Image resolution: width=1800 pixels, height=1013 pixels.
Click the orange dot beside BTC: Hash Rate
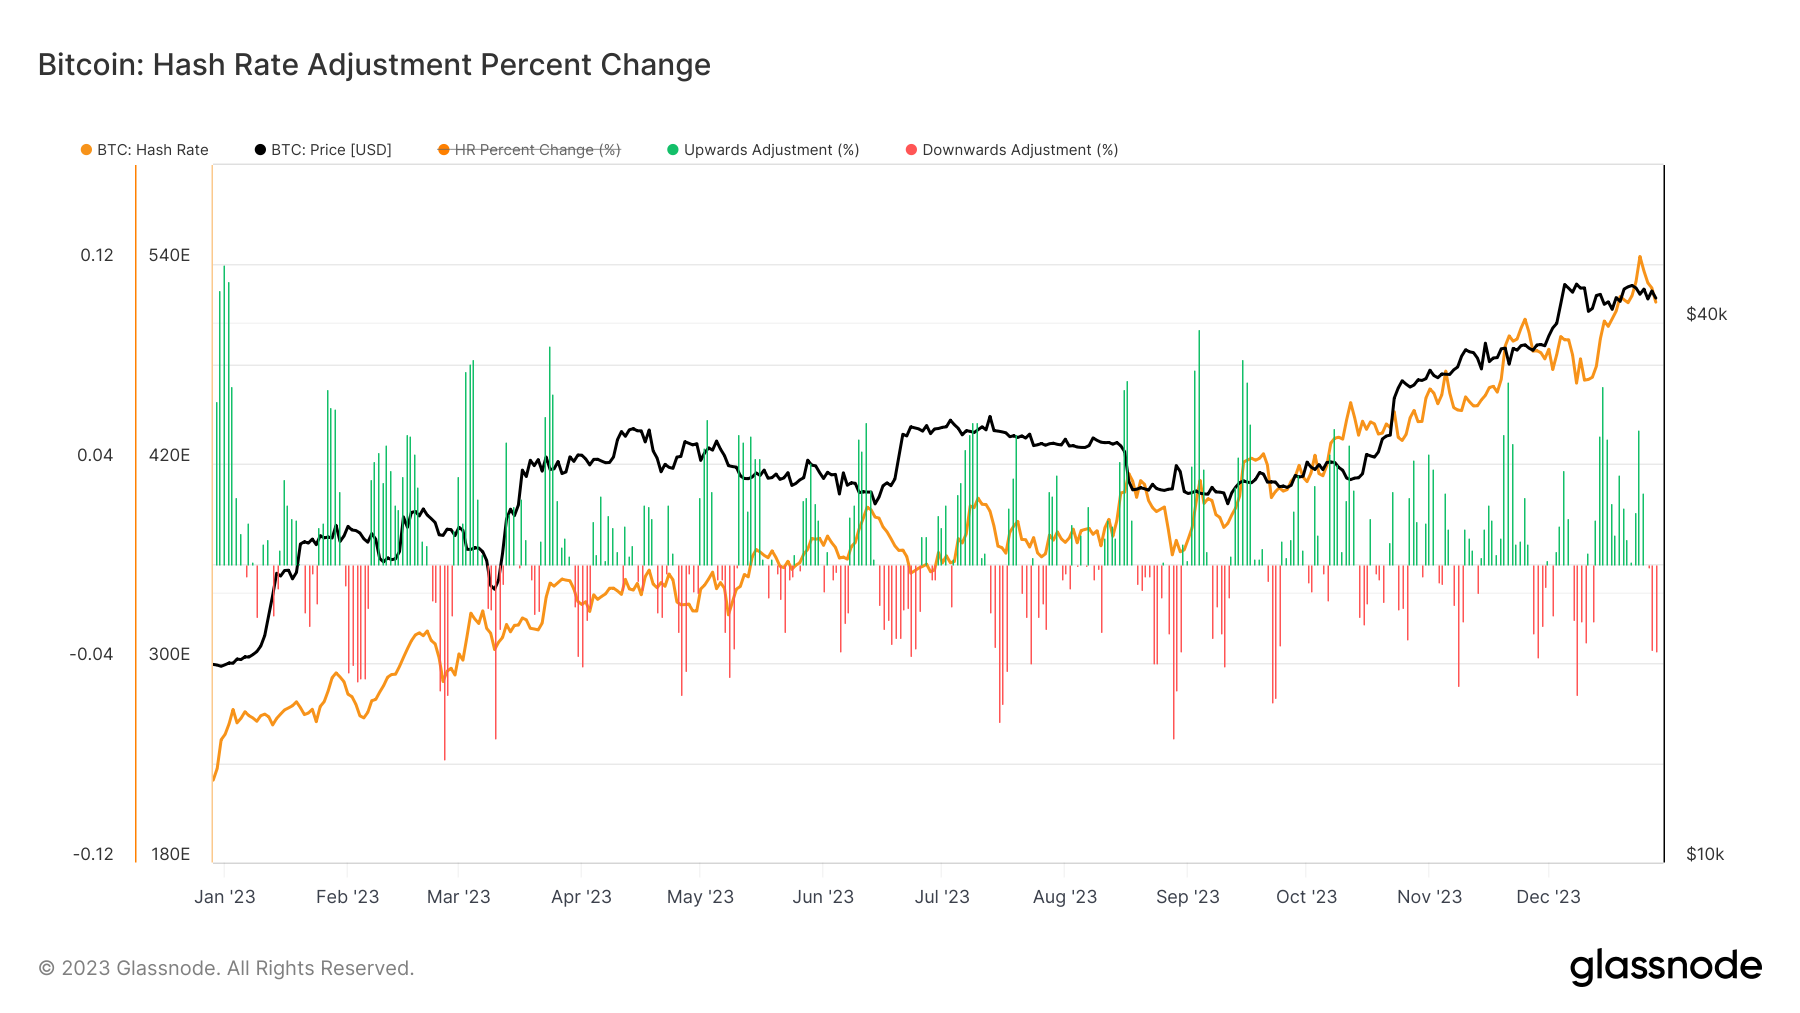point(86,150)
